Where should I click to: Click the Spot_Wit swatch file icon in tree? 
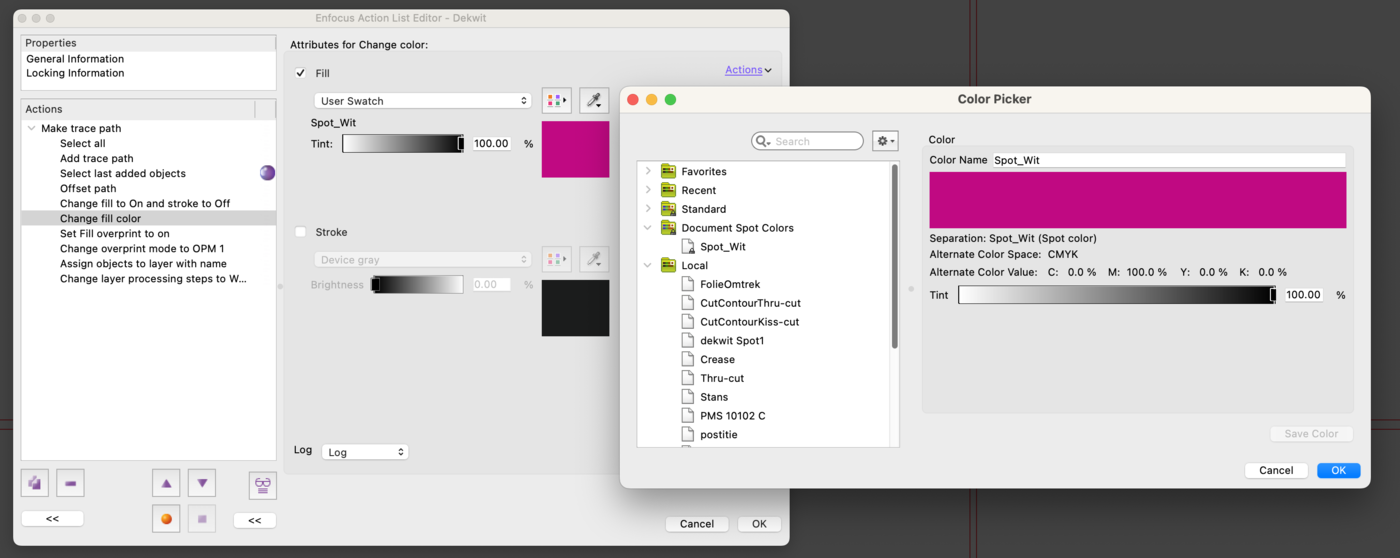point(688,246)
